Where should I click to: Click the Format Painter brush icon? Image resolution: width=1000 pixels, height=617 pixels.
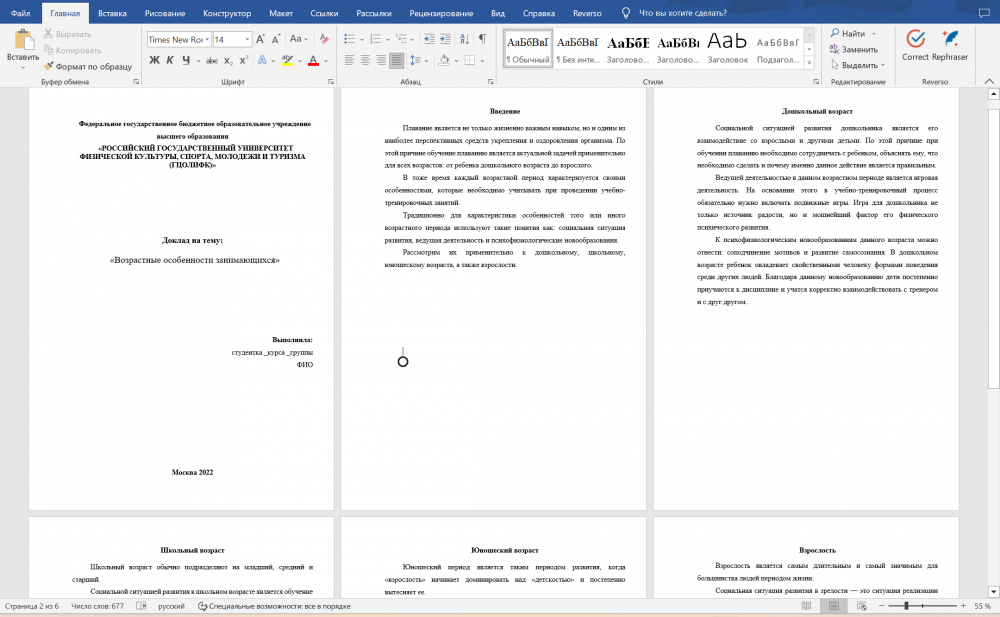pos(48,66)
